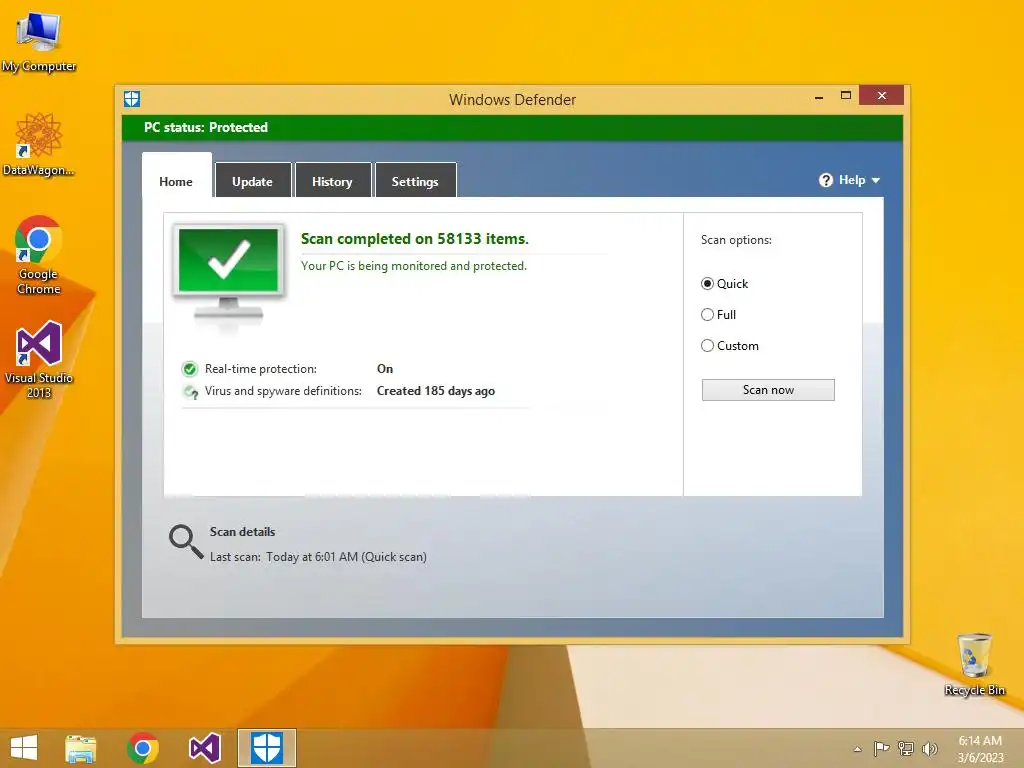The image size is (1024, 768).
Task: Open the DataWagon desktop shortcut
Action: pos(39,144)
